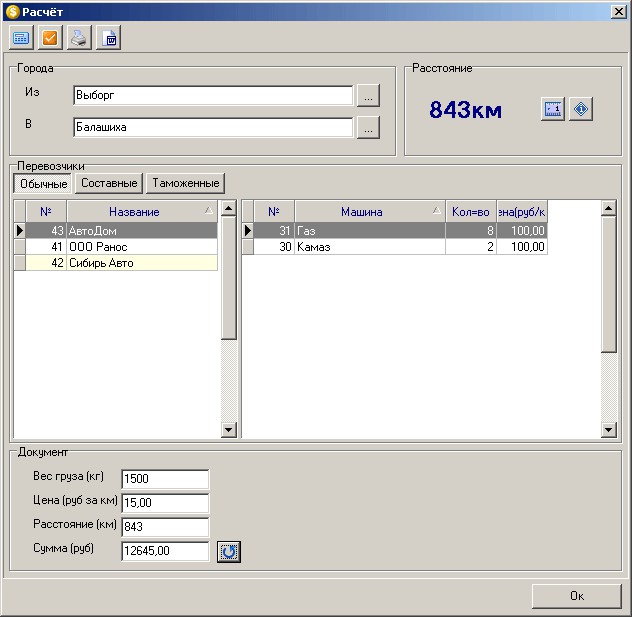
Task: Click the calculator icon in toolbar
Action: pyautogui.click(x=21, y=38)
